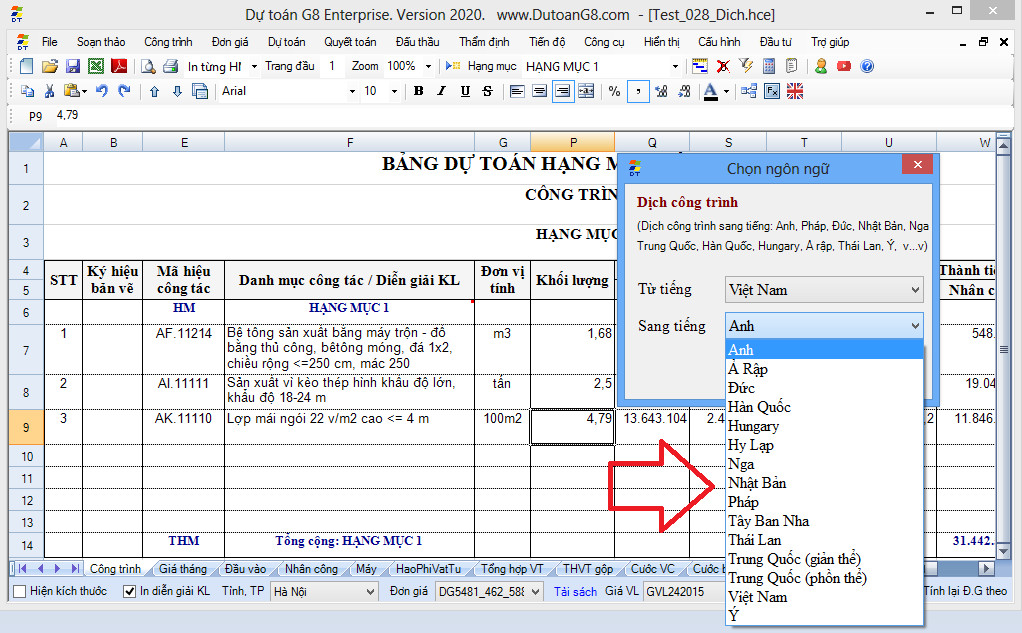This screenshot has height=633, width=1022.
Task: Click the calculator icon in toolbar
Action: pyautogui.click(x=769, y=66)
